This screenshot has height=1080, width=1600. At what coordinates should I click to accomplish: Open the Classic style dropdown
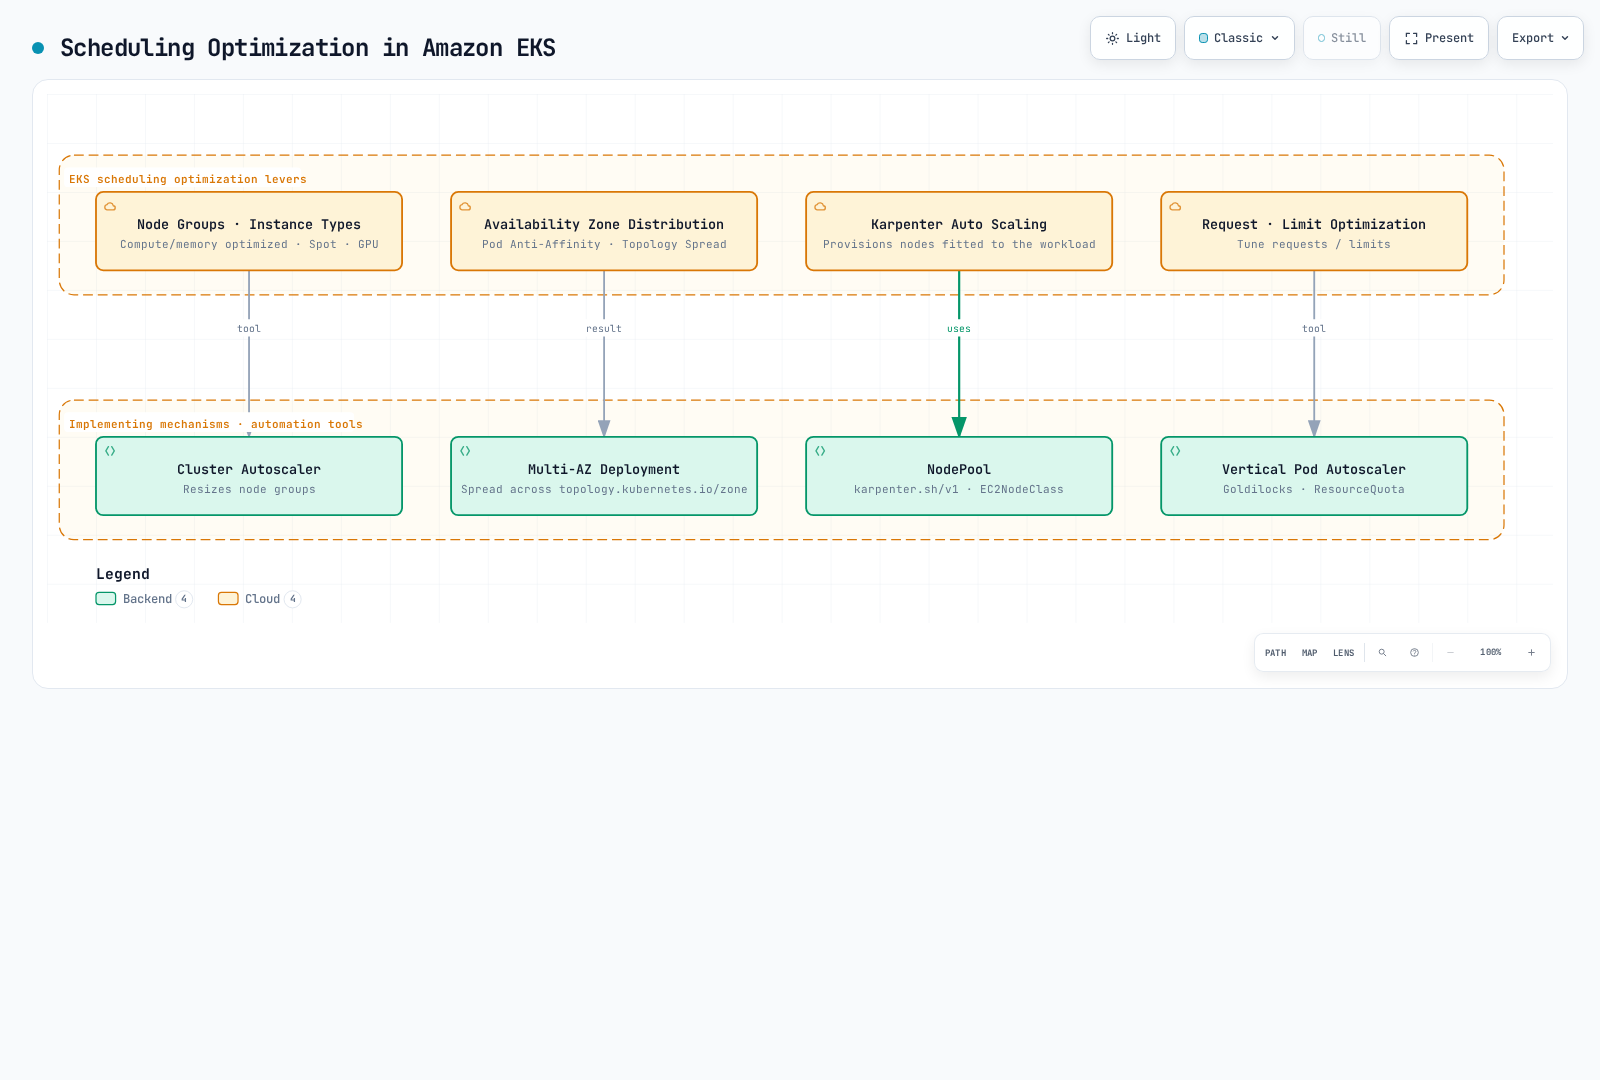(x=1239, y=38)
